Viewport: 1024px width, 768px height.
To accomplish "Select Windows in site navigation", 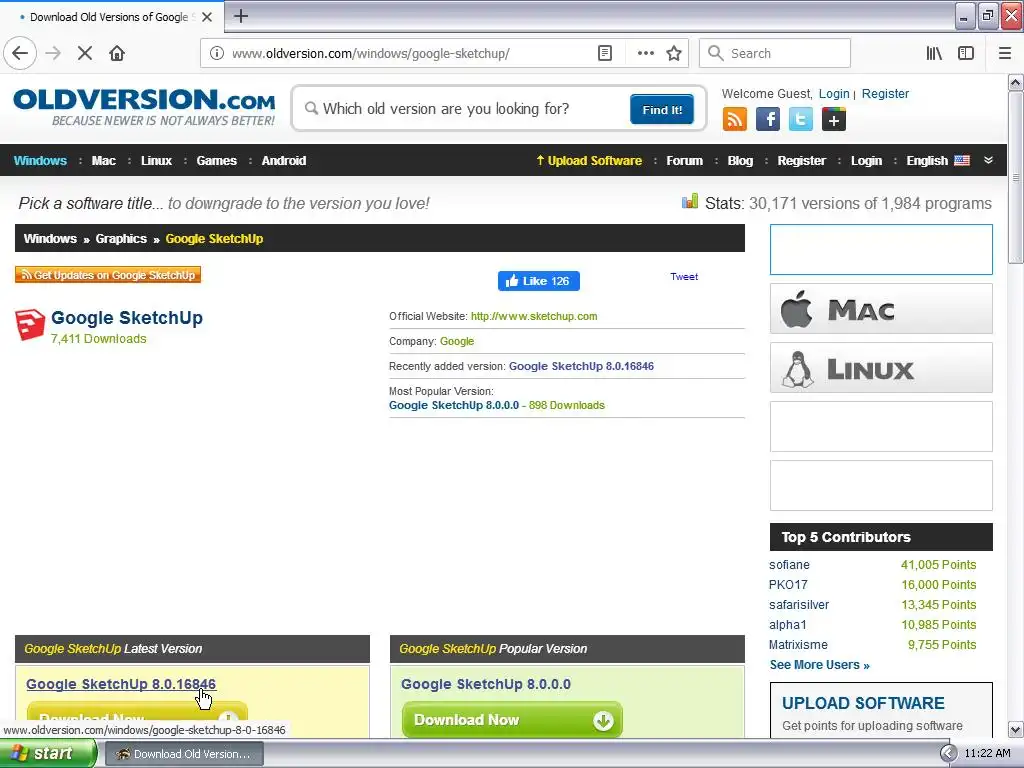I will (40, 161).
